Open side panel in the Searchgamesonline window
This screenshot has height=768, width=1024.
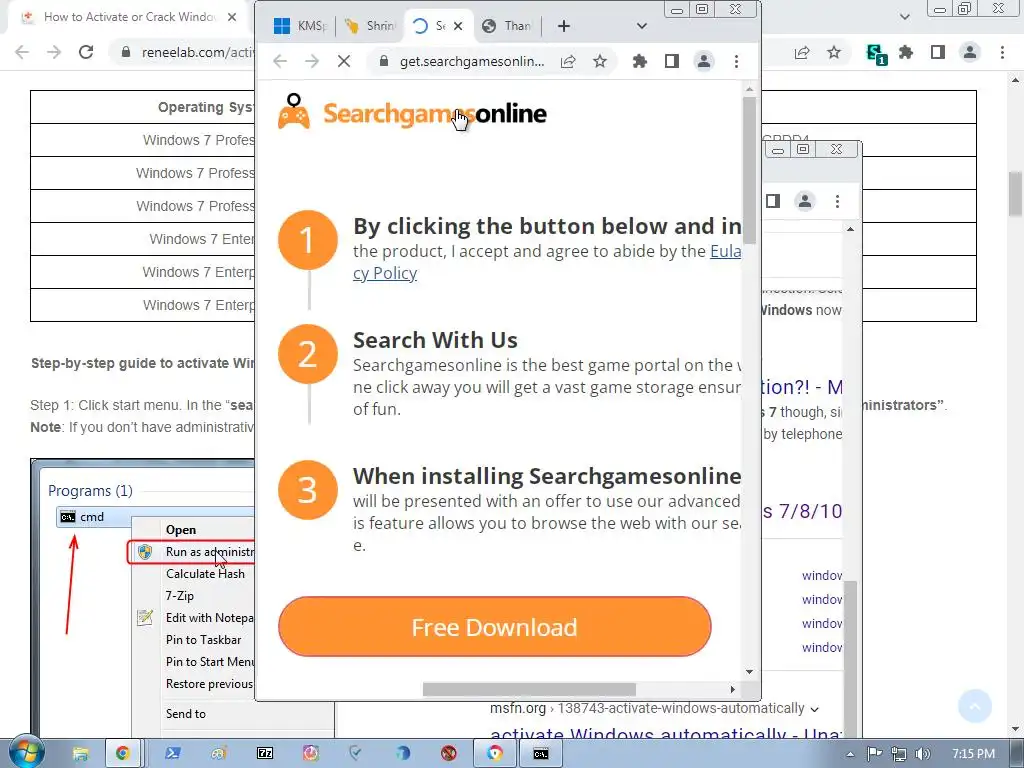pyautogui.click(x=671, y=61)
